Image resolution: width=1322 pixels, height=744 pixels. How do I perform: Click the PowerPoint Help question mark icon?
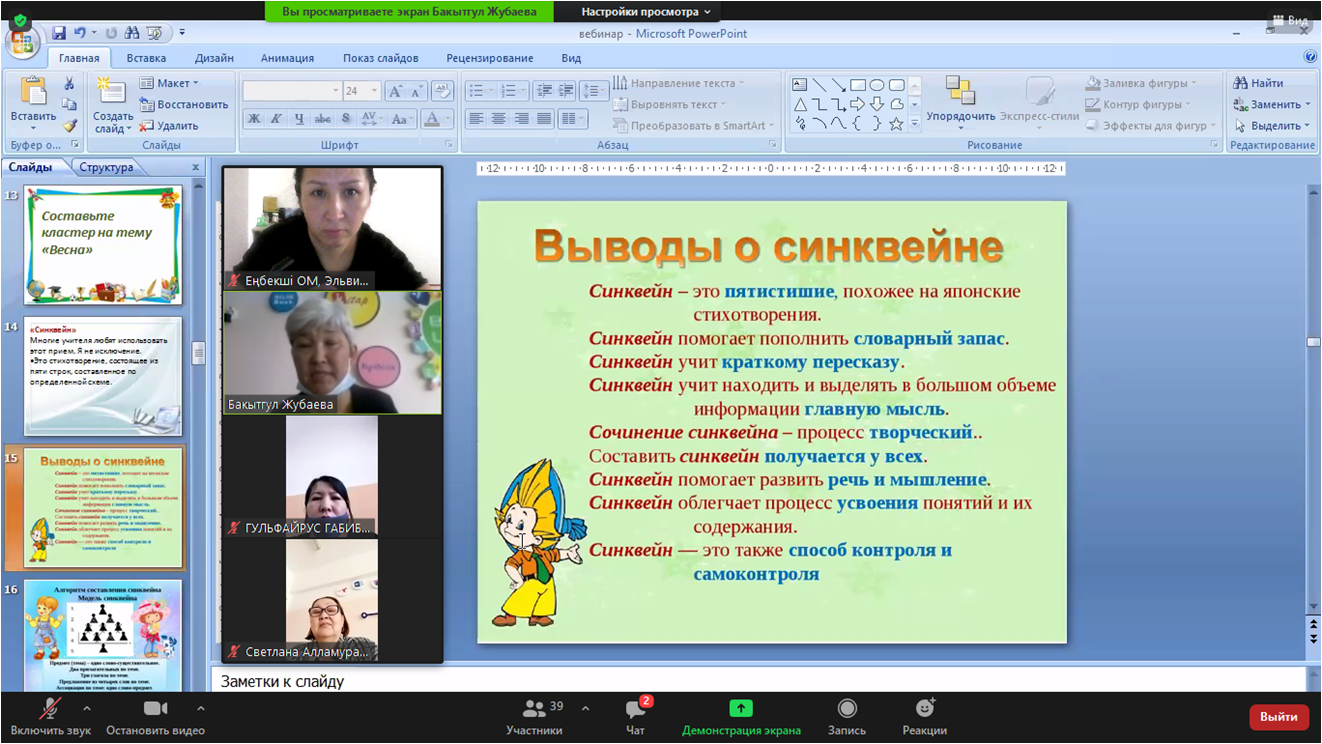[1310, 57]
